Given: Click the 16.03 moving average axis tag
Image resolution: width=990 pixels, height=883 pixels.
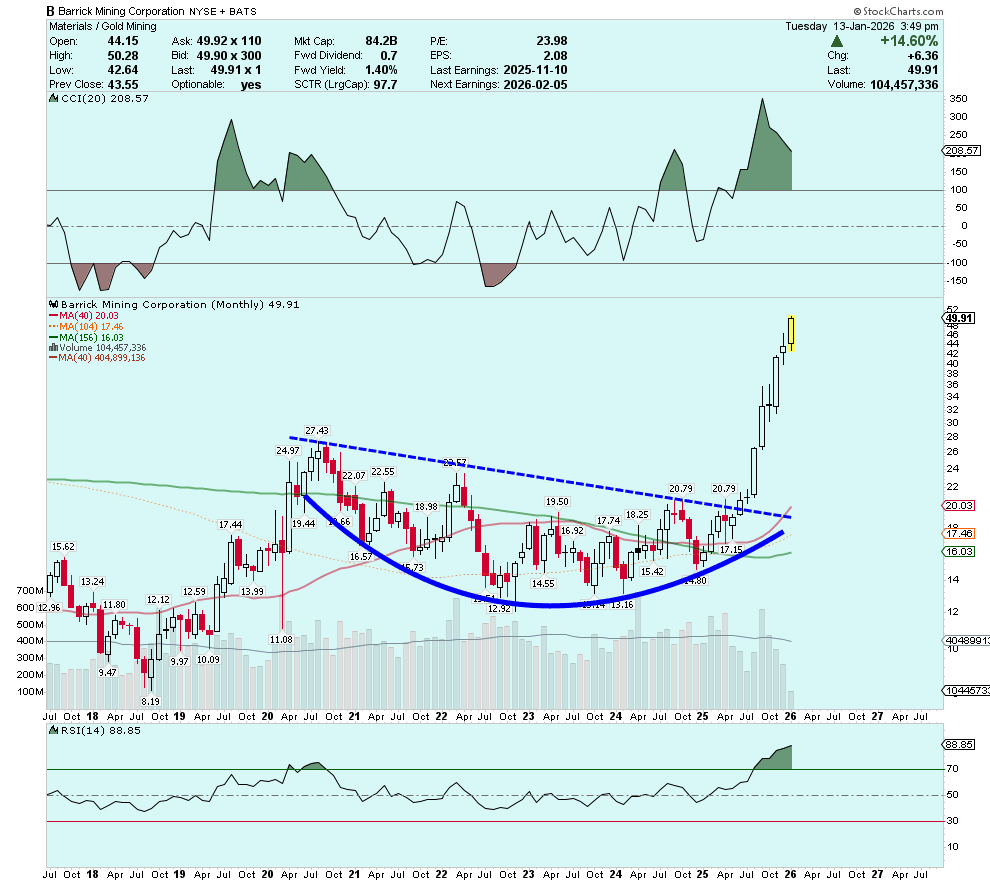Looking at the screenshot, I should click(960, 552).
